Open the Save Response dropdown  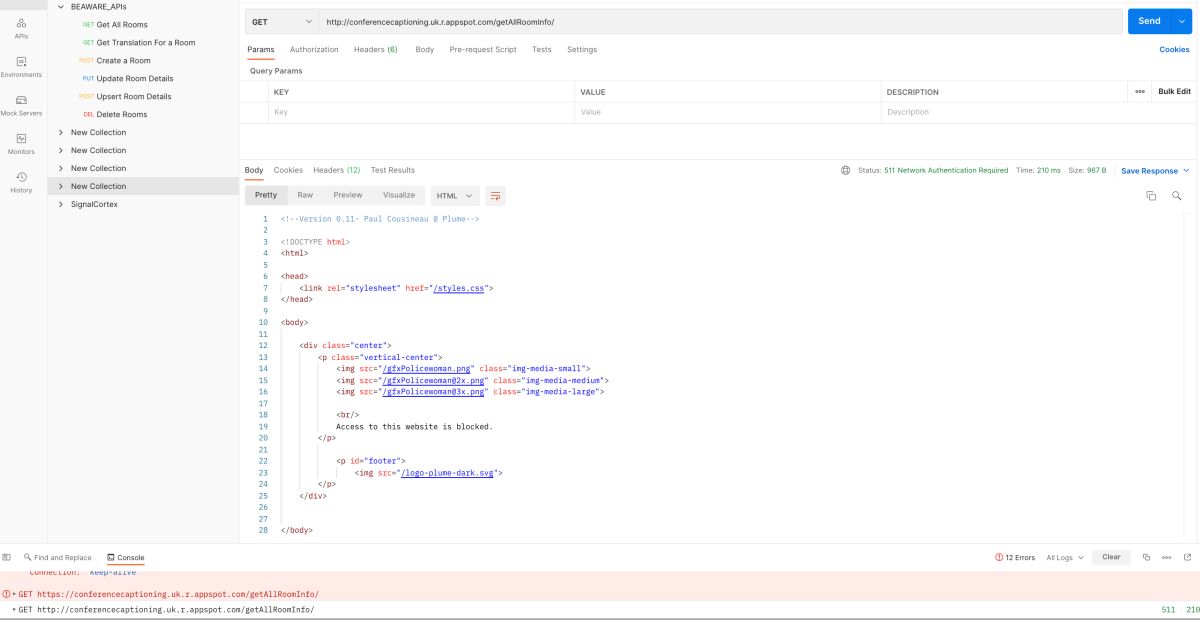(x=1155, y=171)
